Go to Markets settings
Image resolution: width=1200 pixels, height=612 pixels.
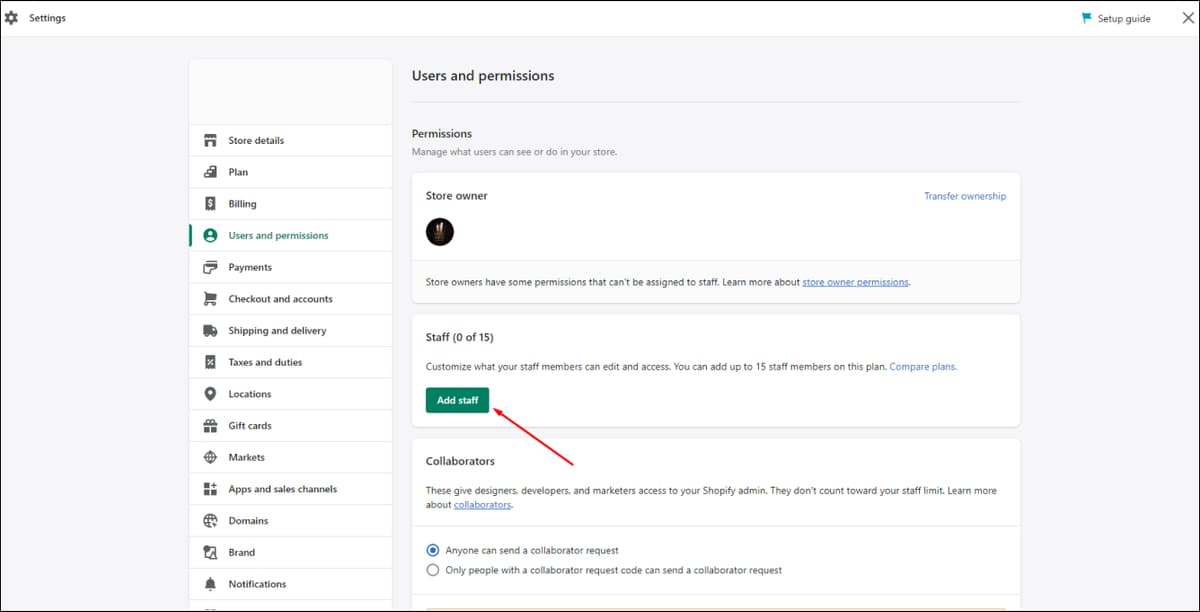[290, 457]
